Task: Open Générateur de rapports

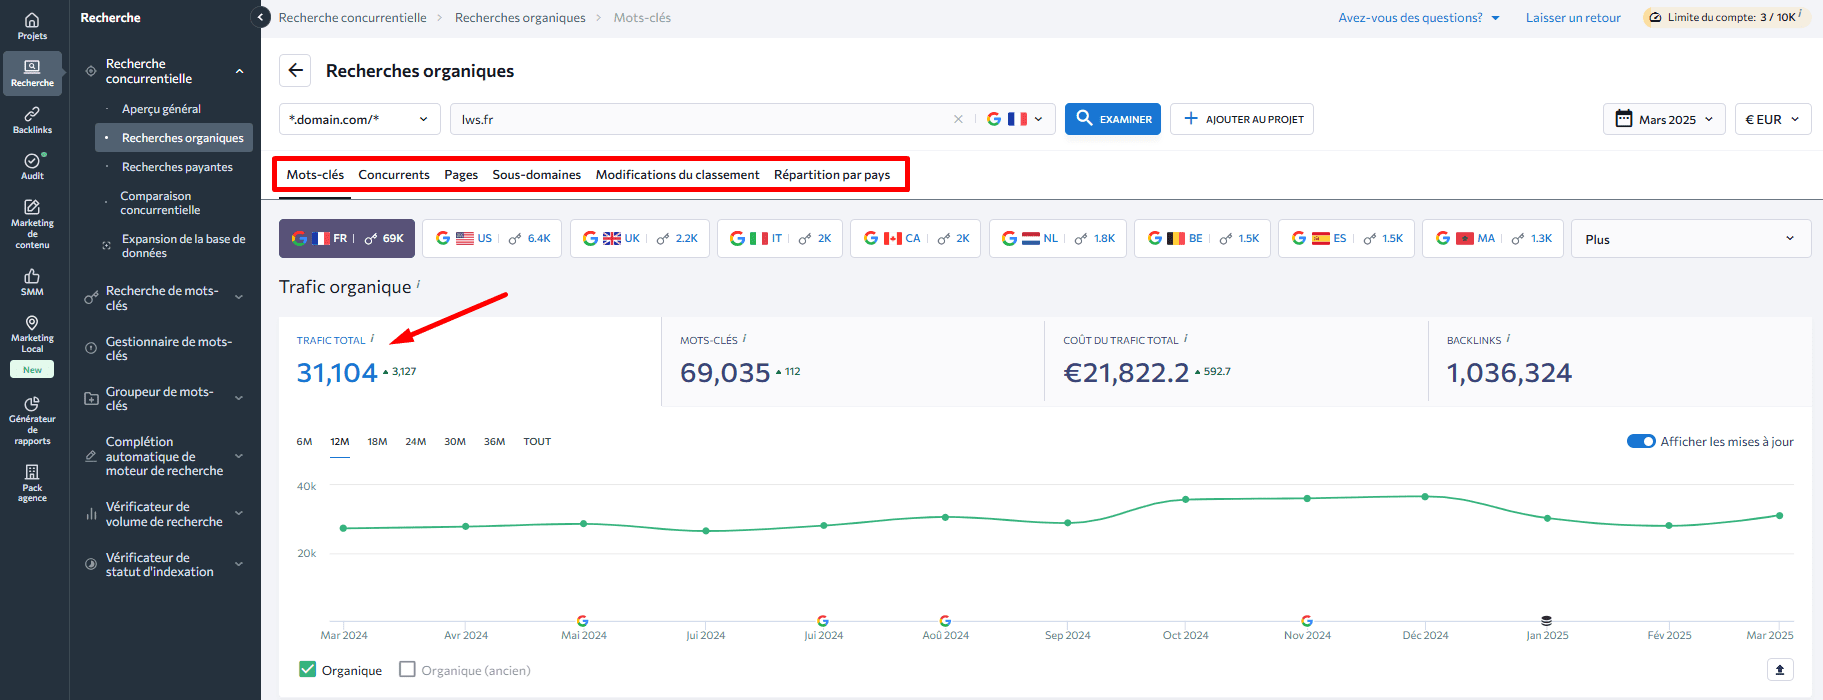Action: pyautogui.click(x=32, y=420)
